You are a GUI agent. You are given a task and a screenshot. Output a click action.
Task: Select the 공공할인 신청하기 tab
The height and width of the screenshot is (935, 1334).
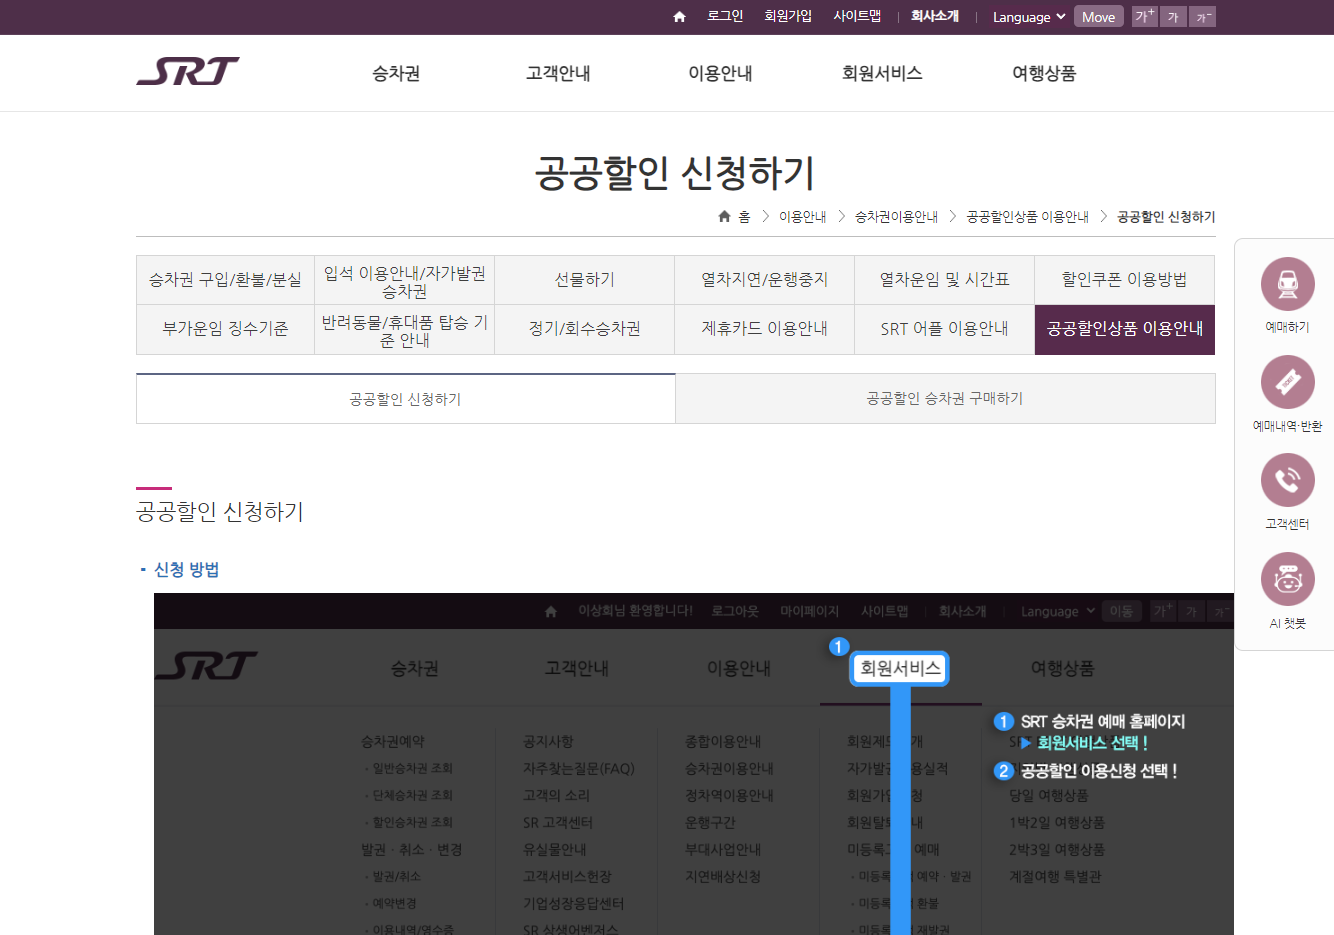[x=406, y=399]
